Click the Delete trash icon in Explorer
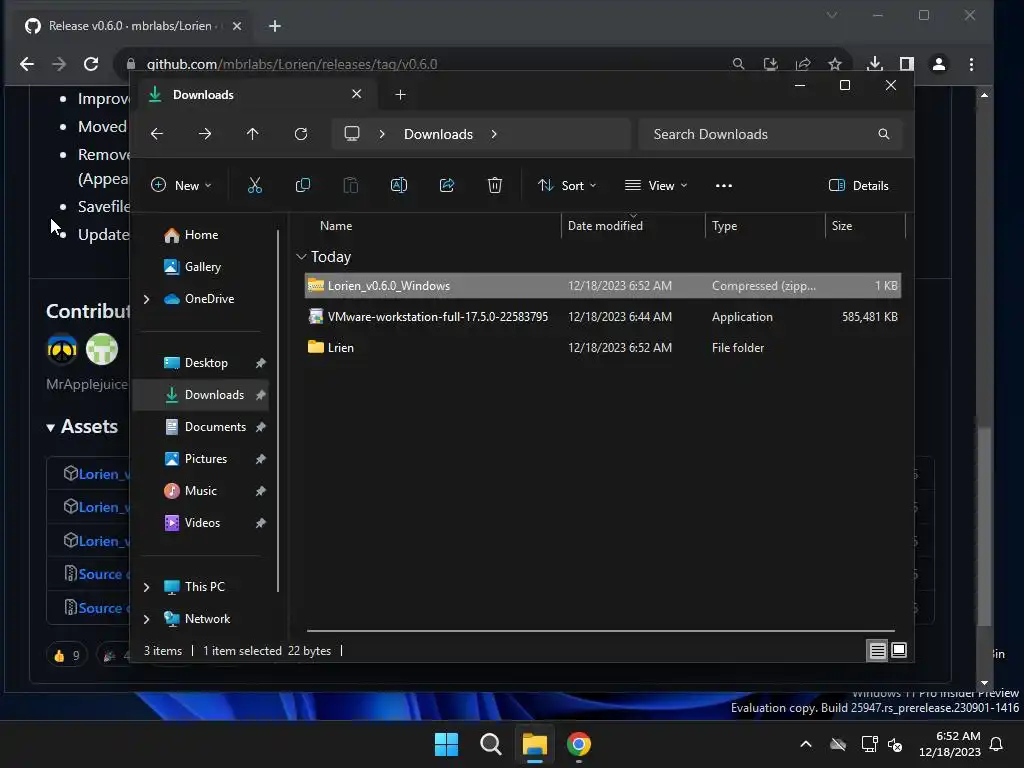The height and width of the screenshot is (768, 1024). pos(495,185)
